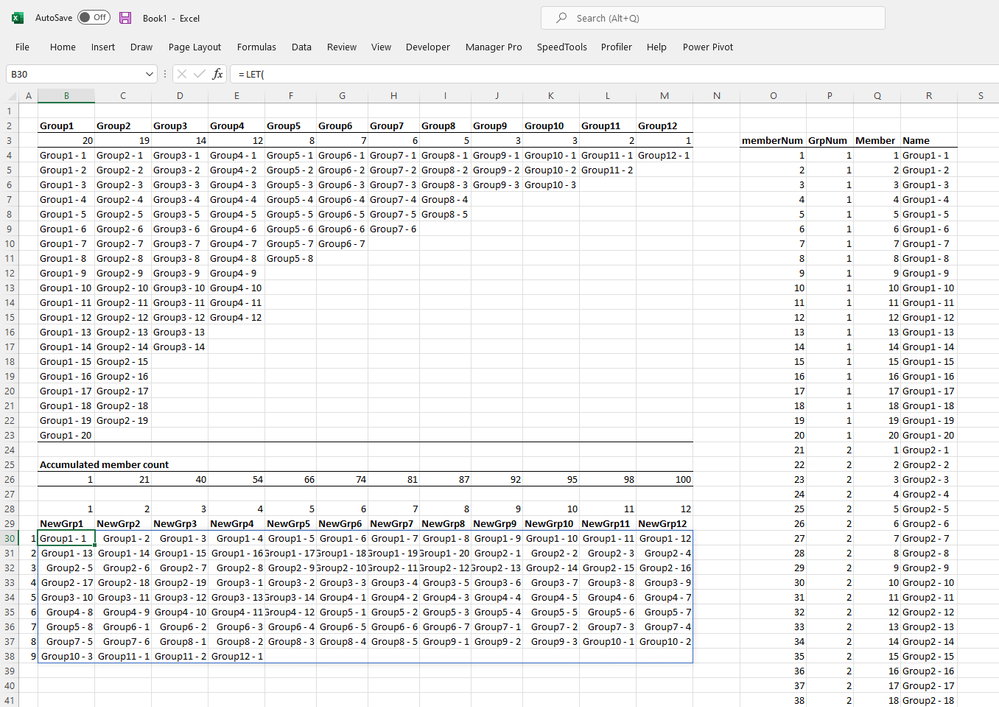Click the Name Box showing B30
999x707 pixels.
click(x=75, y=74)
